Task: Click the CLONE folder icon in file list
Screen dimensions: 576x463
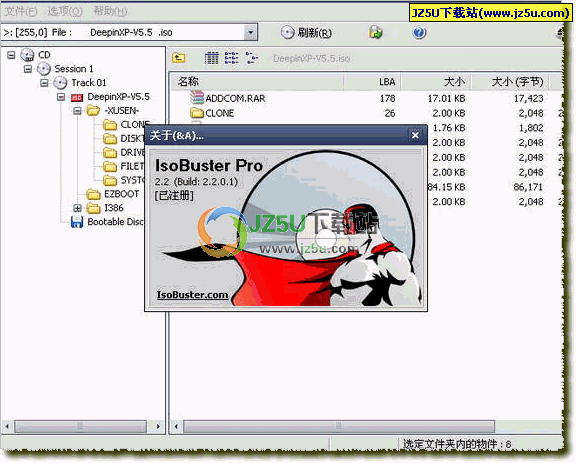Action: tap(197, 112)
